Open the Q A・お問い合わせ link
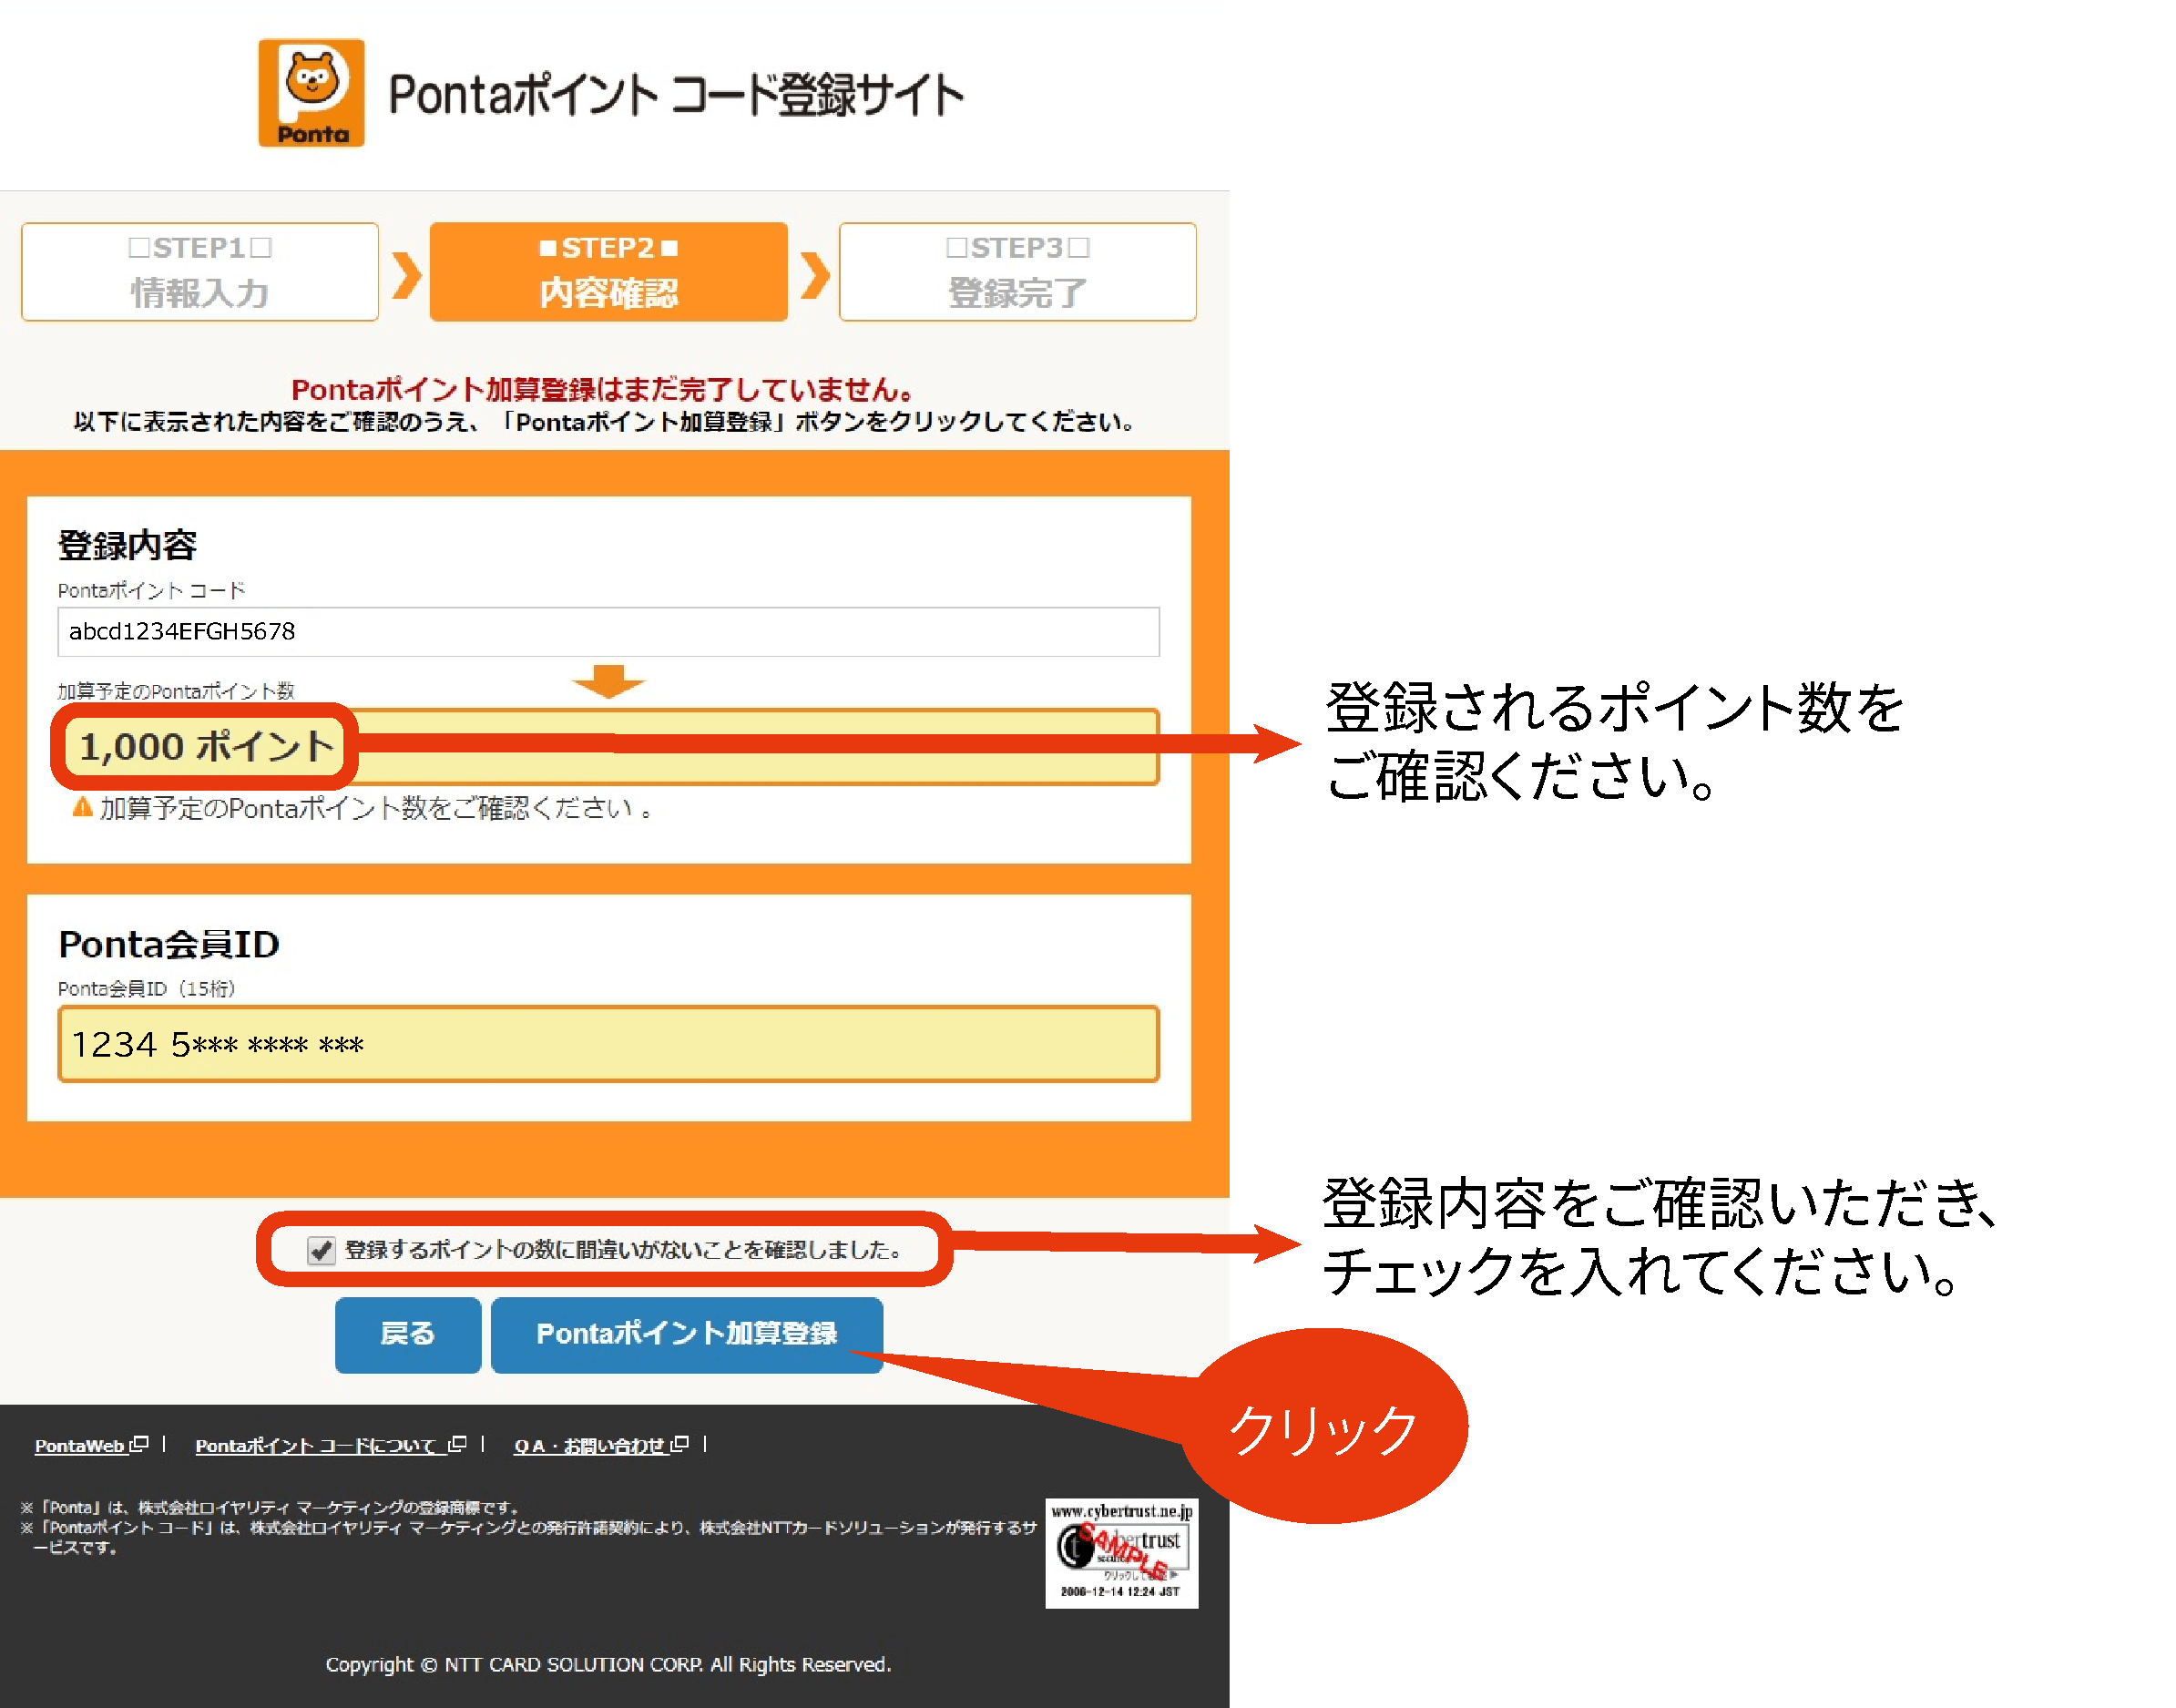The height and width of the screenshot is (1708, 2176). (589, 1445)
